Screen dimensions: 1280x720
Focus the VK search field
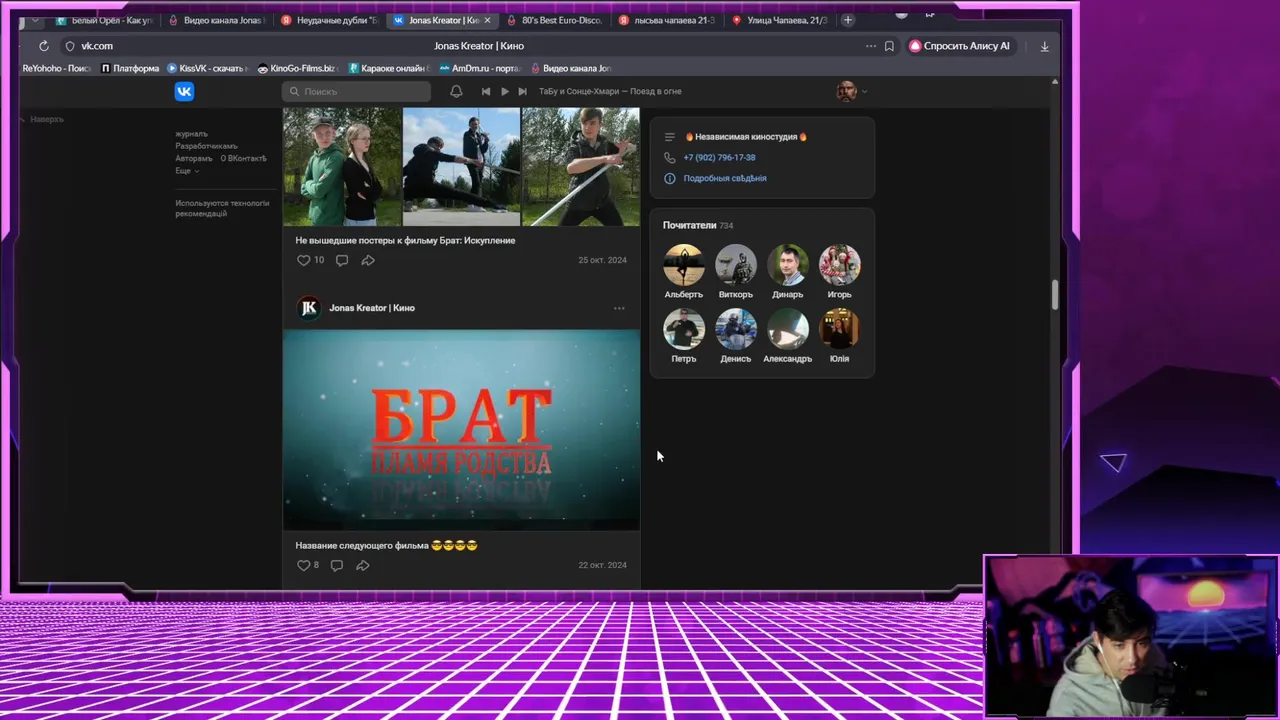coord(357,91)
